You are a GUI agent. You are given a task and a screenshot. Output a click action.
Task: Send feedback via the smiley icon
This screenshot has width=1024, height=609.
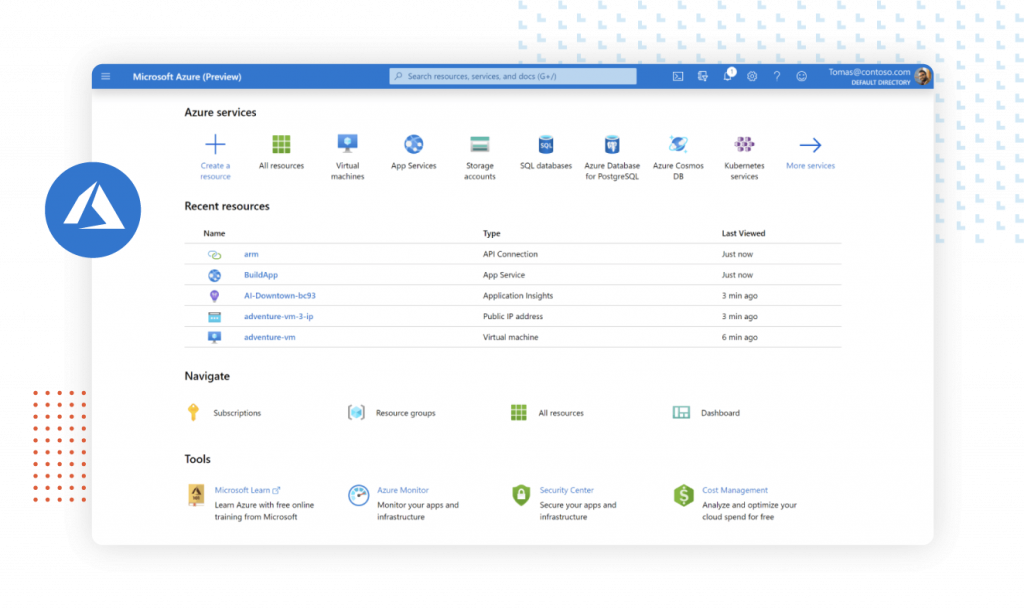802,76
